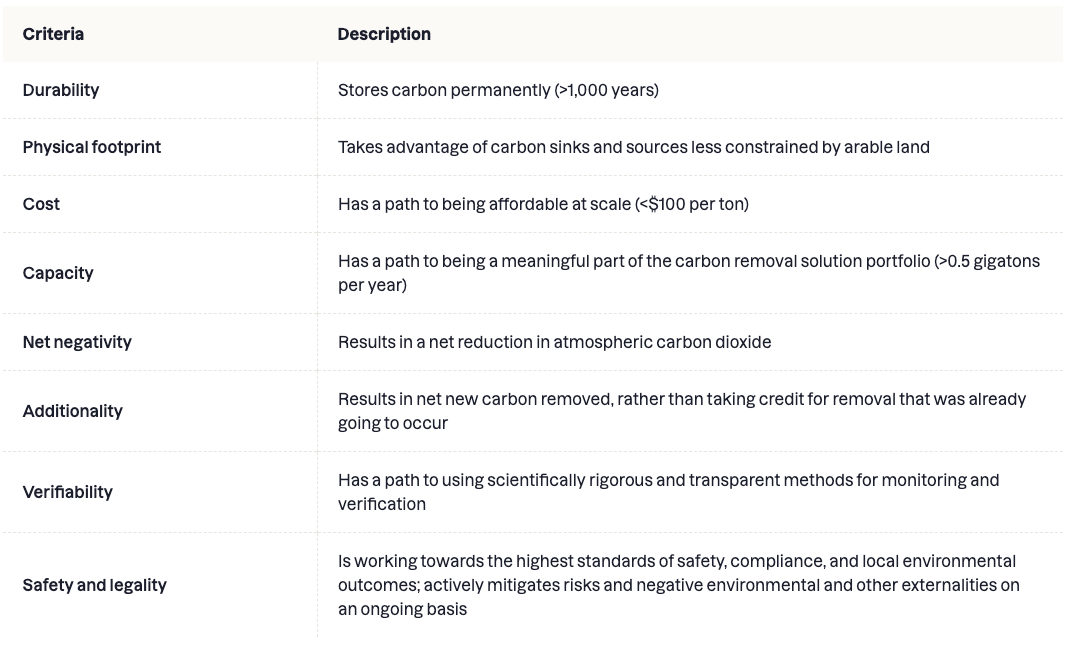
Task: Click the Net negativity label
Action: click(x=77, y=342)
